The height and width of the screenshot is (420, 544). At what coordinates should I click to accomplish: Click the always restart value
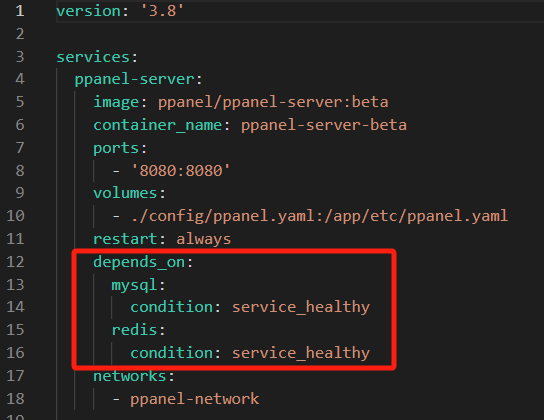tap(204, 239)
